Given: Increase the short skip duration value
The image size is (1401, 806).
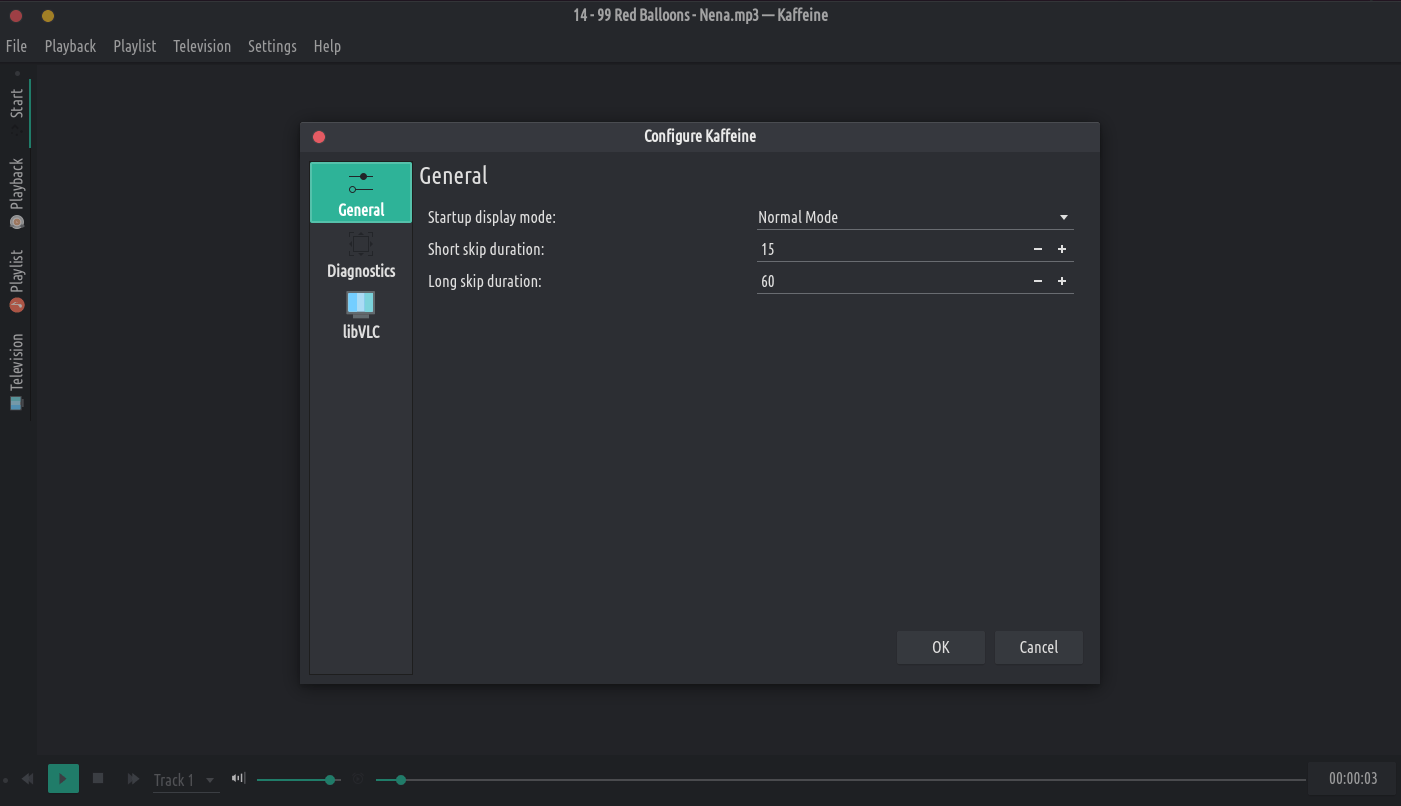Looking at the screenshot, I should click(1062, 249).
